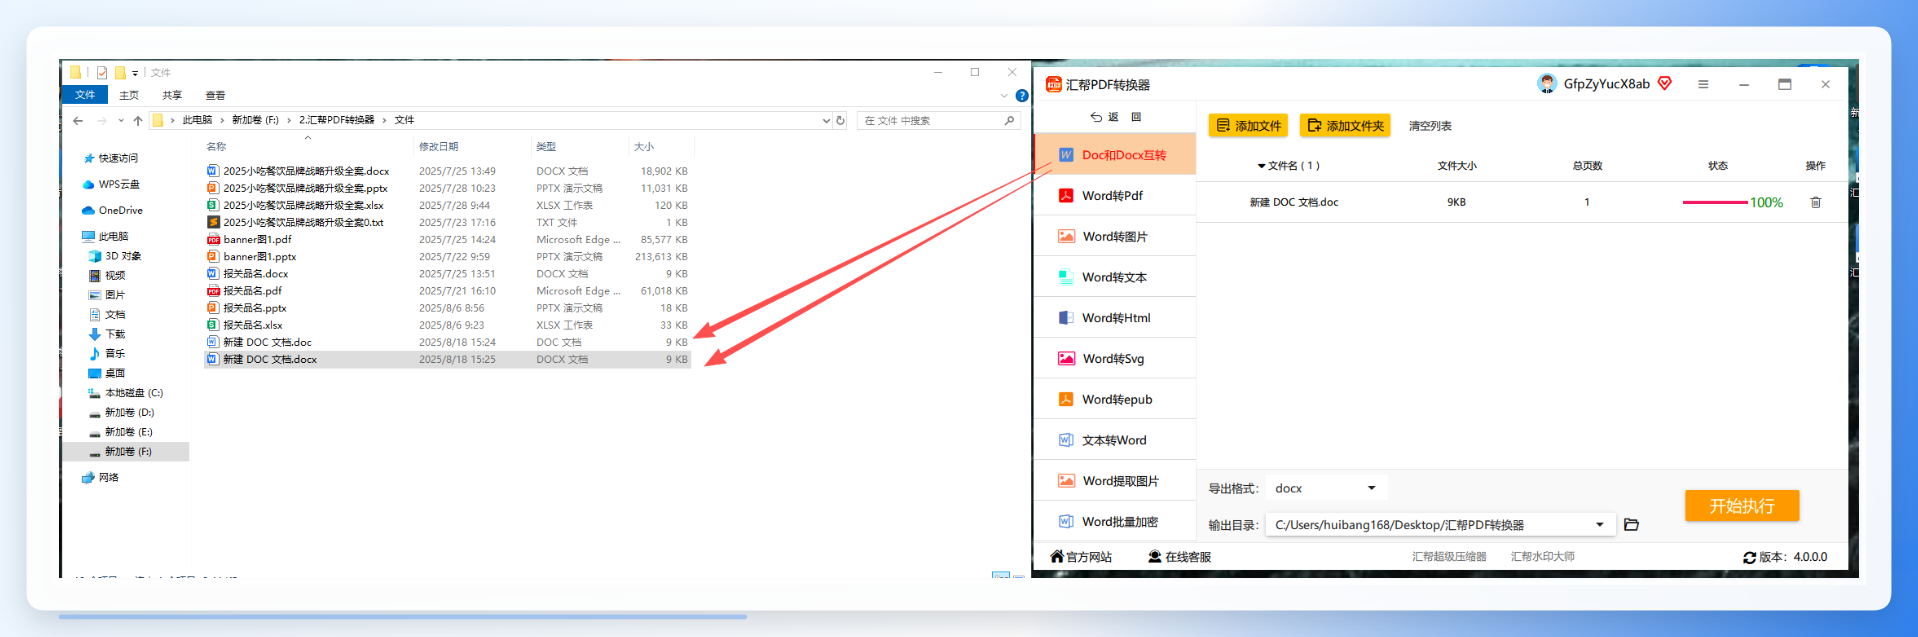
Task: Expand the 输出目录 path dropdown
Action: (1600, 525)
